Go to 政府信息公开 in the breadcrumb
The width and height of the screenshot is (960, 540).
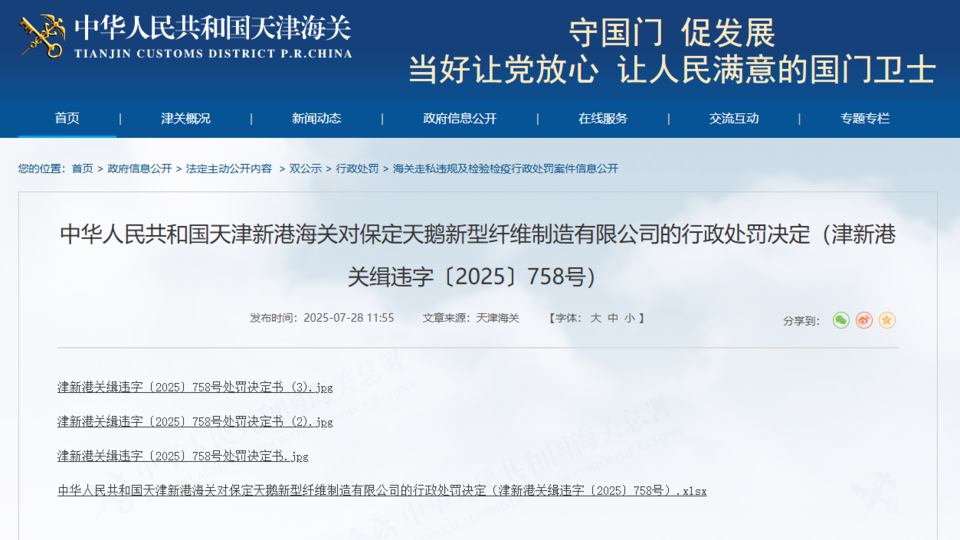point(140,168)
